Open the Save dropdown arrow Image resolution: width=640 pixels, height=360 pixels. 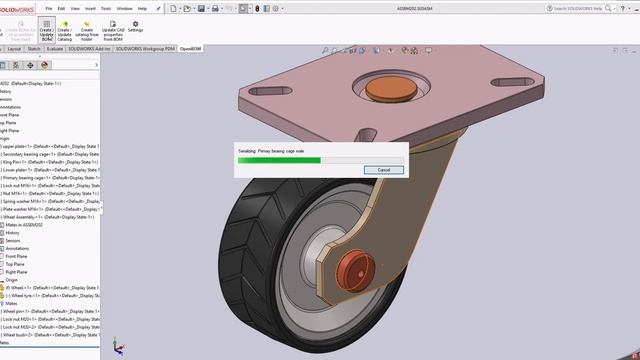click(x=208, y=9)
